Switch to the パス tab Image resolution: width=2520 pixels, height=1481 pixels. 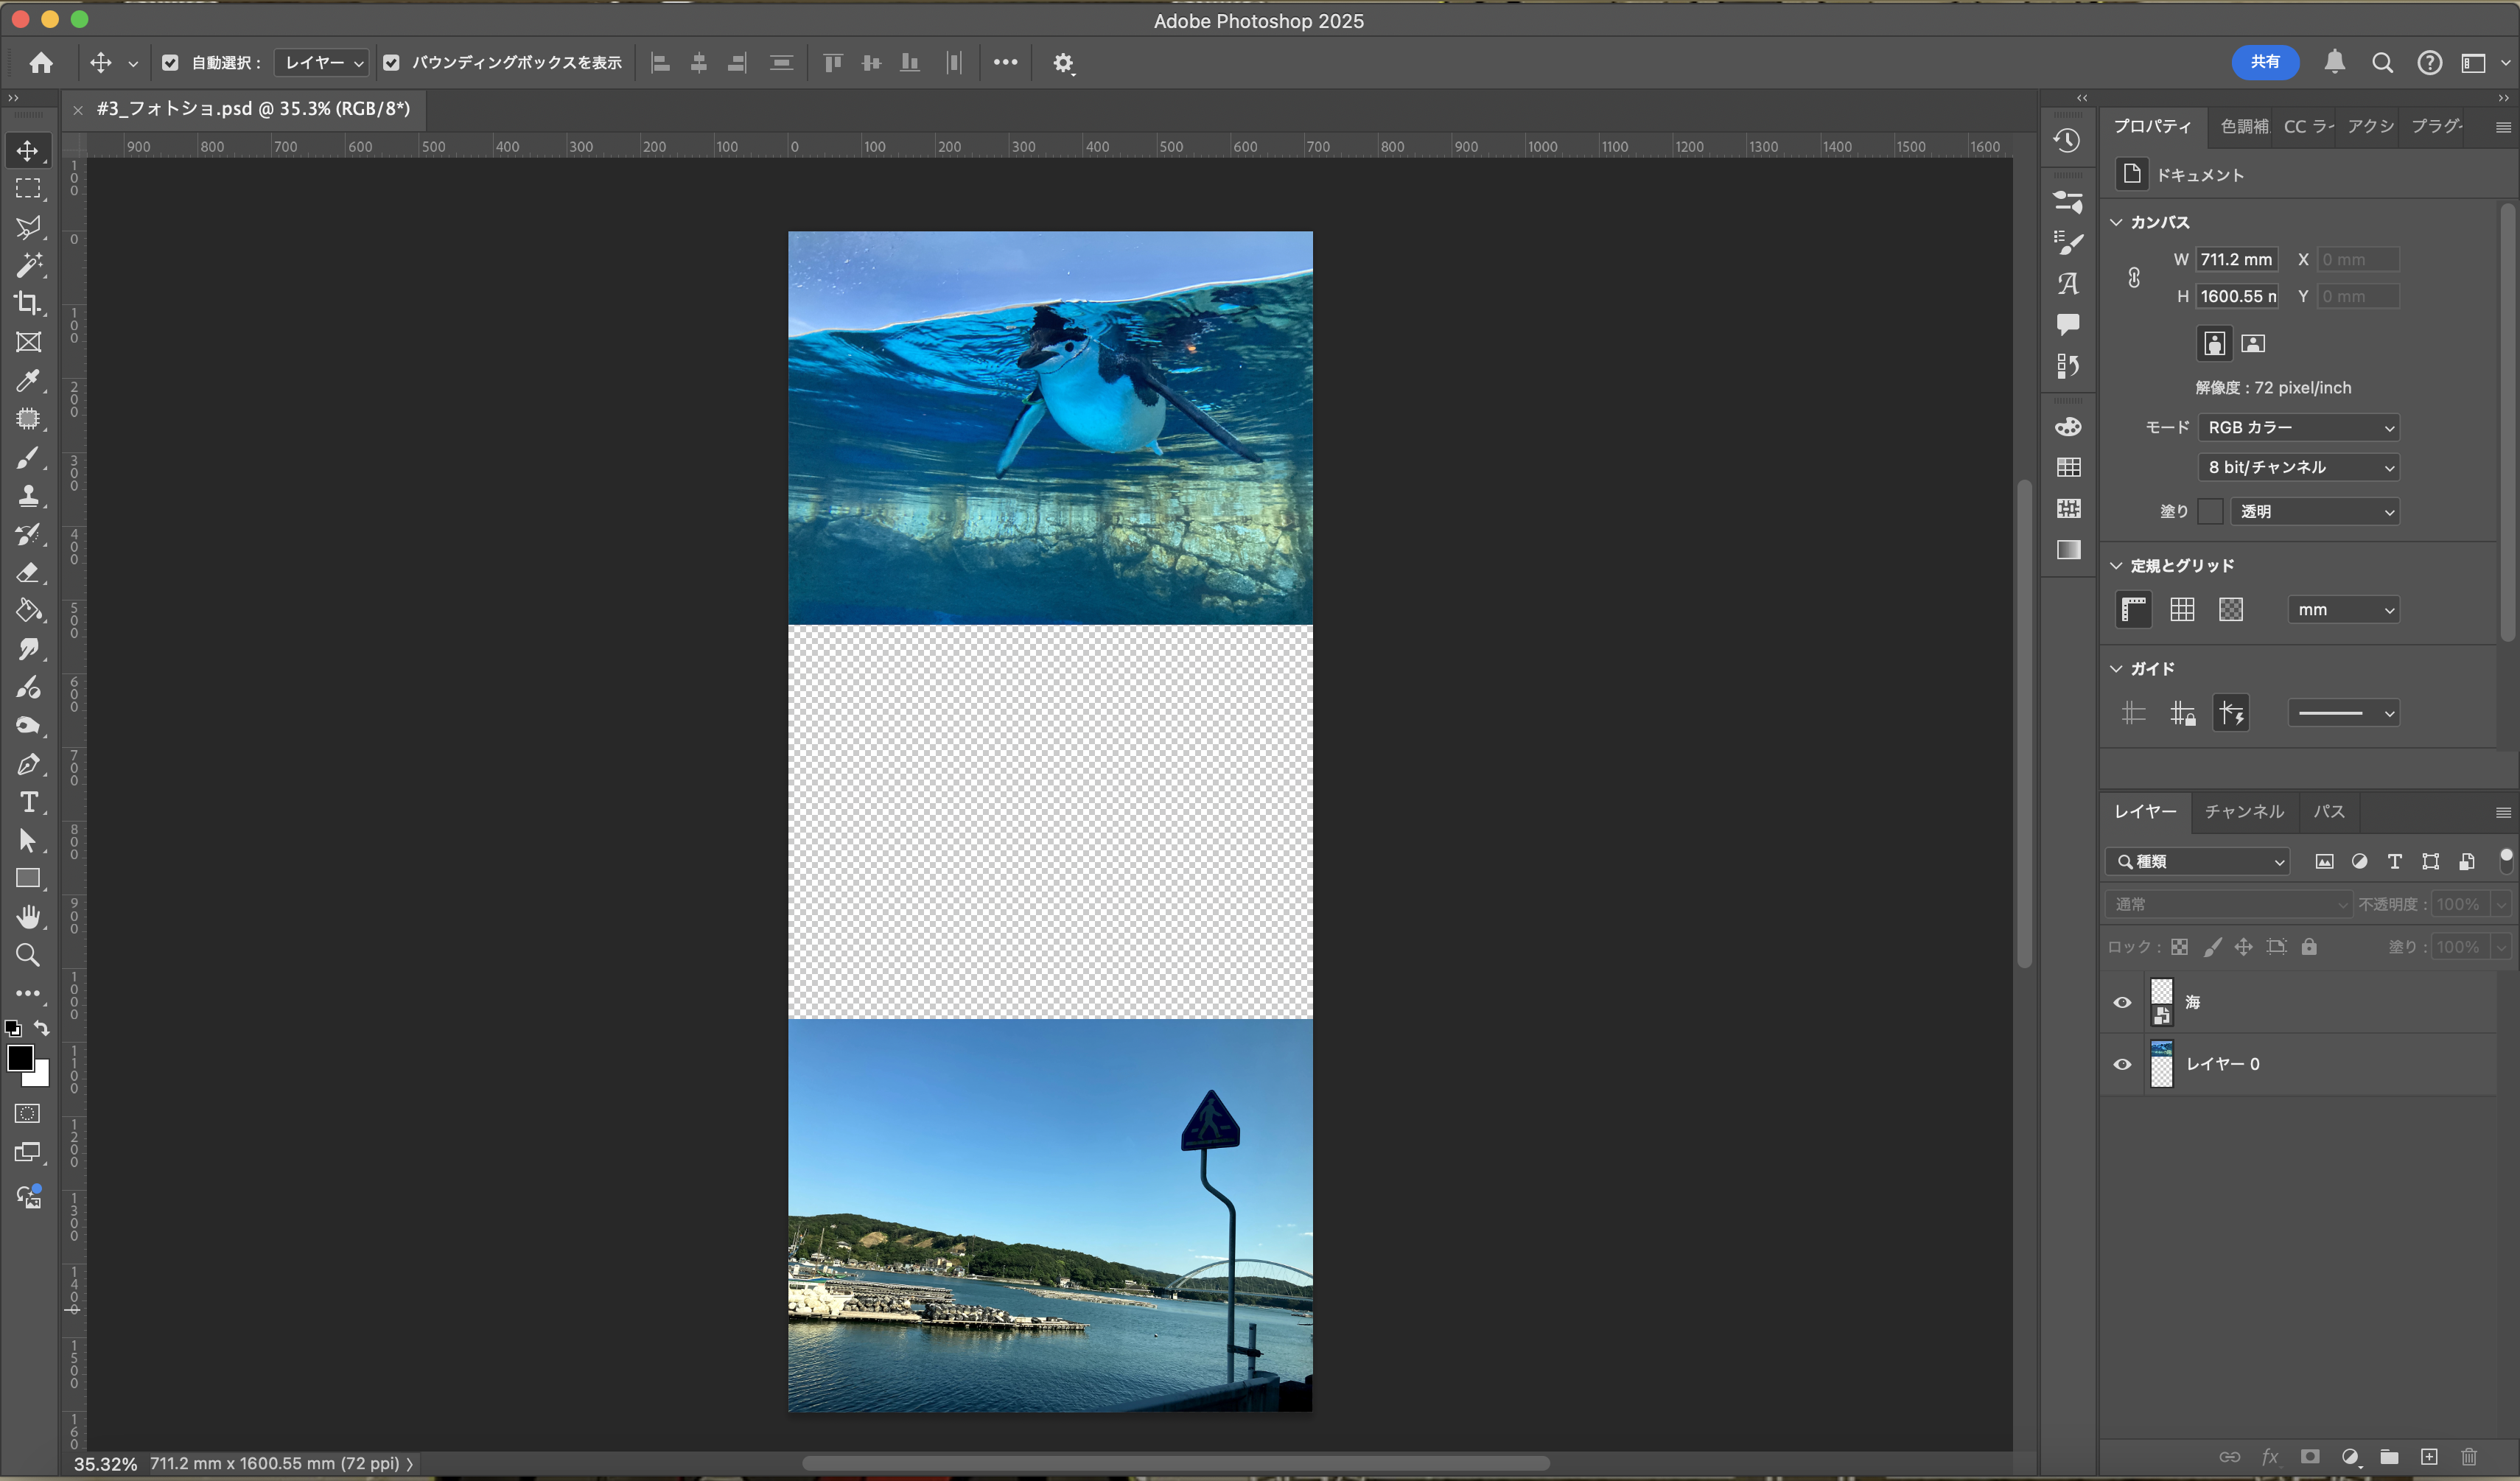coord(2328,811)
